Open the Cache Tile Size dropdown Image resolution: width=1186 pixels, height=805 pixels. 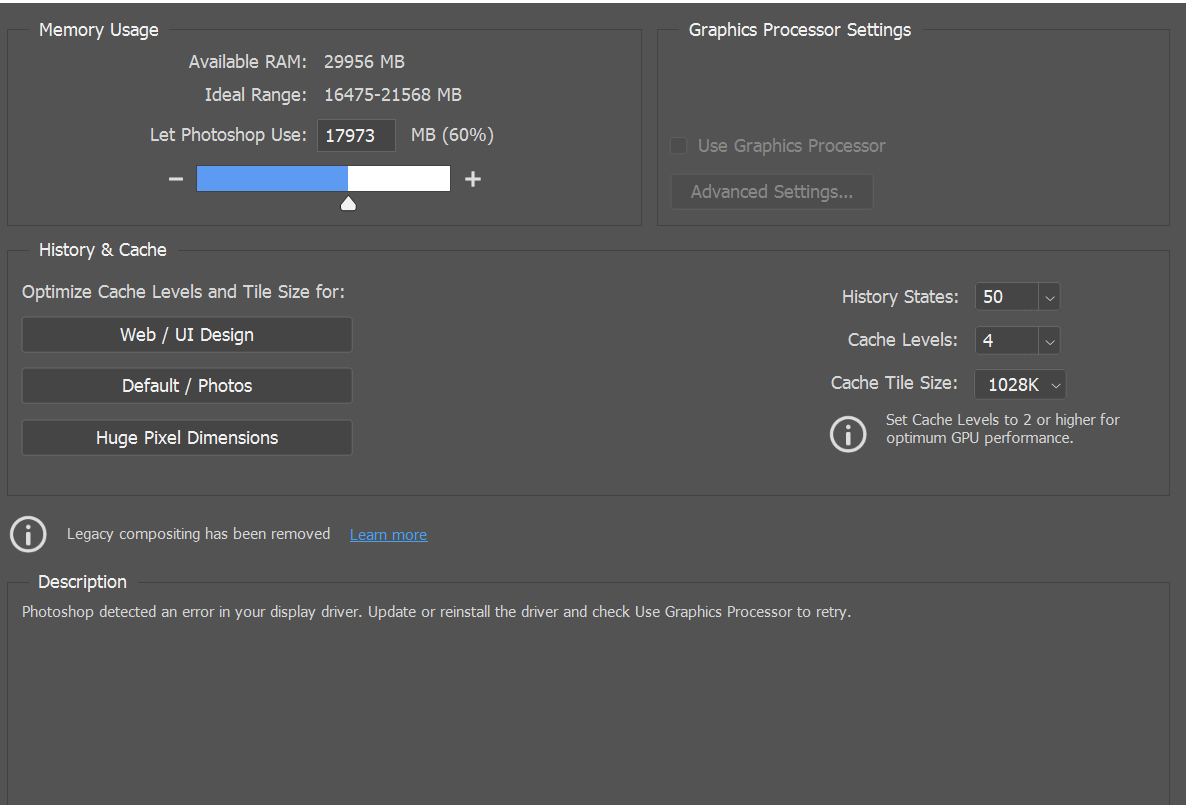1056,384
